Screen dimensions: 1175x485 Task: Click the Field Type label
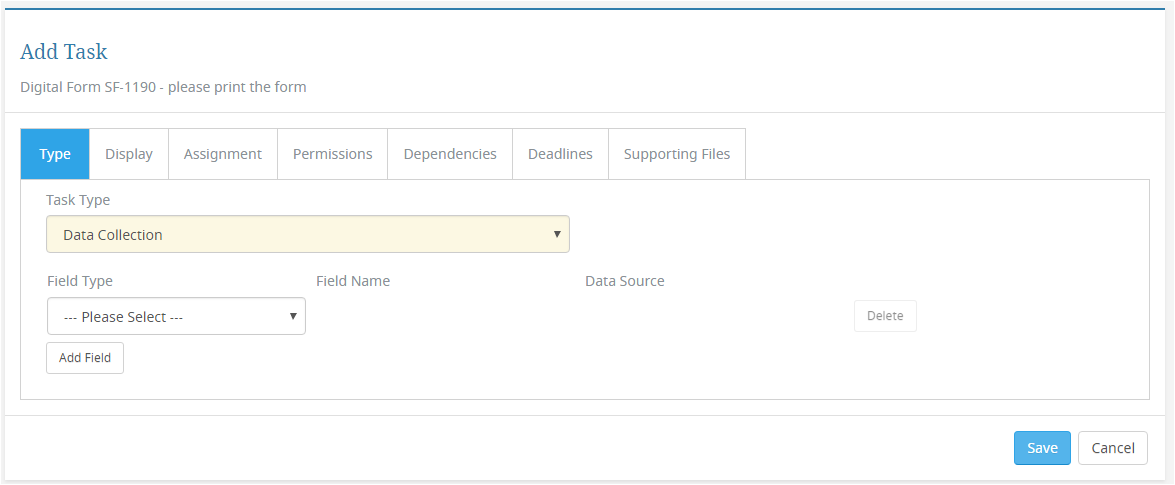click(80, 281)
